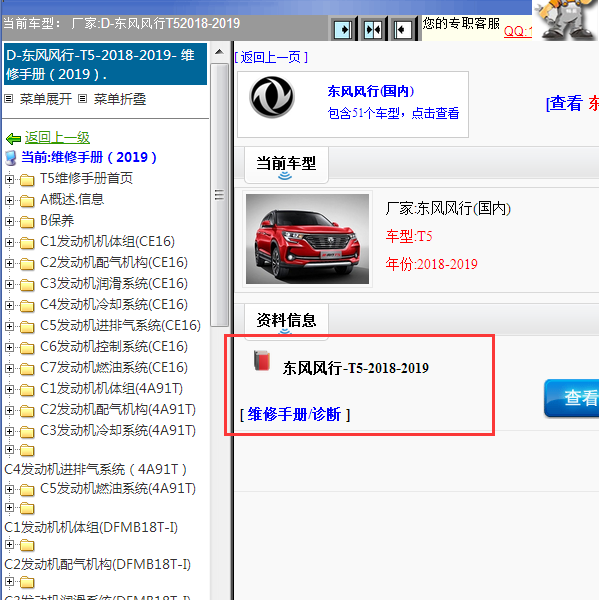The width and height of the screenshot is (599, 600).
Task: Open C2发动机配气机构(DFMB18T-I) entry
Action: pyautogui.click(x=97, y=564)
